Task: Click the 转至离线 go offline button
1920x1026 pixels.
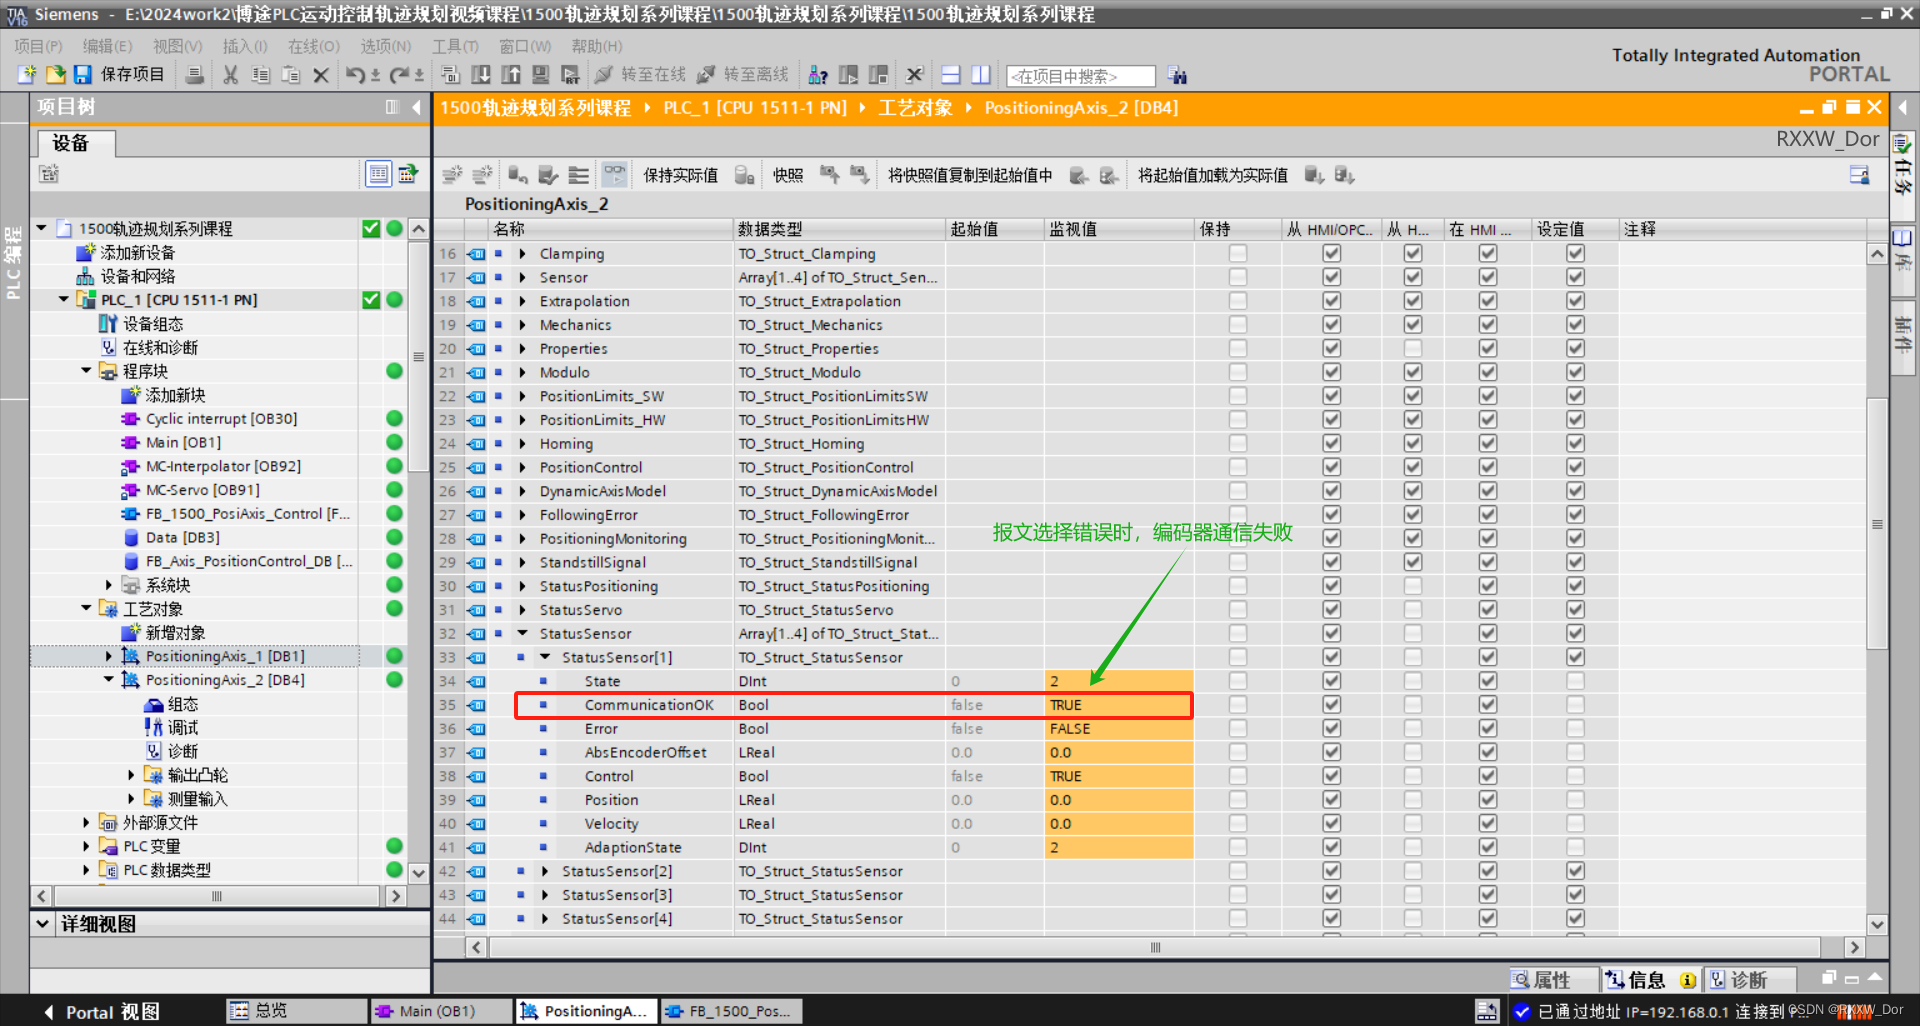Action: tap(743, 75)
